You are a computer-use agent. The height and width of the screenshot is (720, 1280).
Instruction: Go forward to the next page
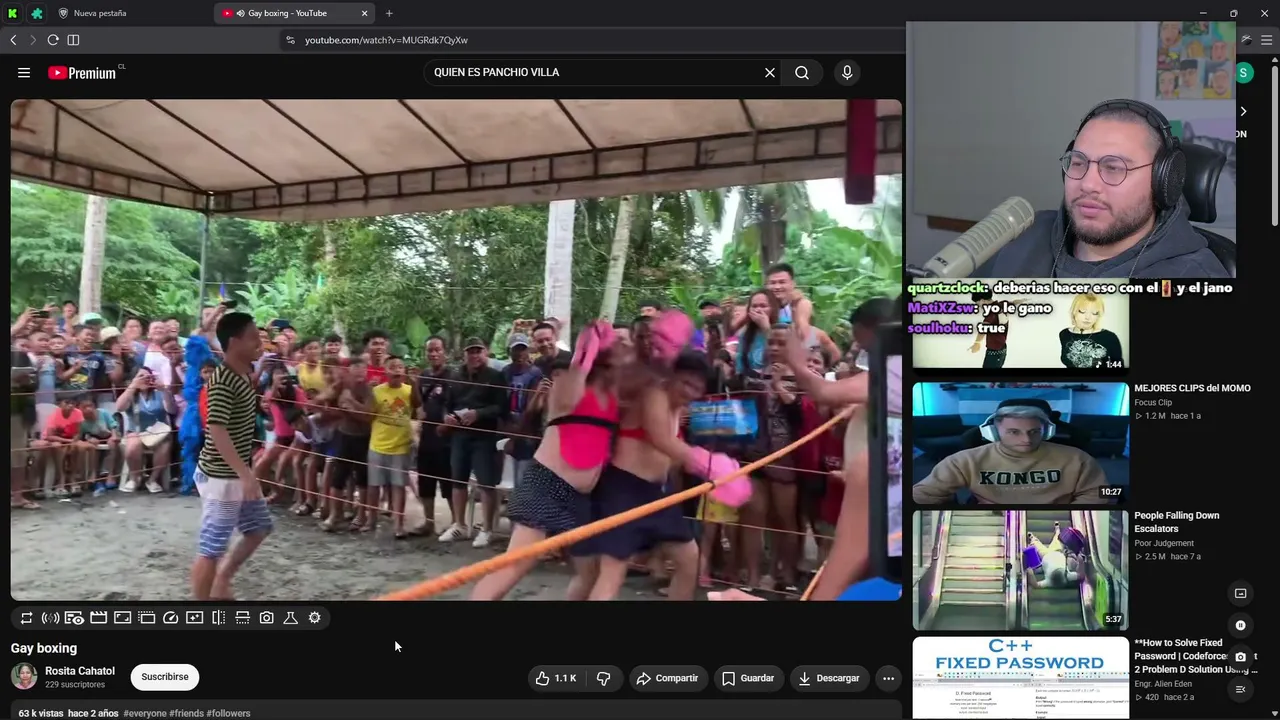pyautogui.click(x=32, y=40)
